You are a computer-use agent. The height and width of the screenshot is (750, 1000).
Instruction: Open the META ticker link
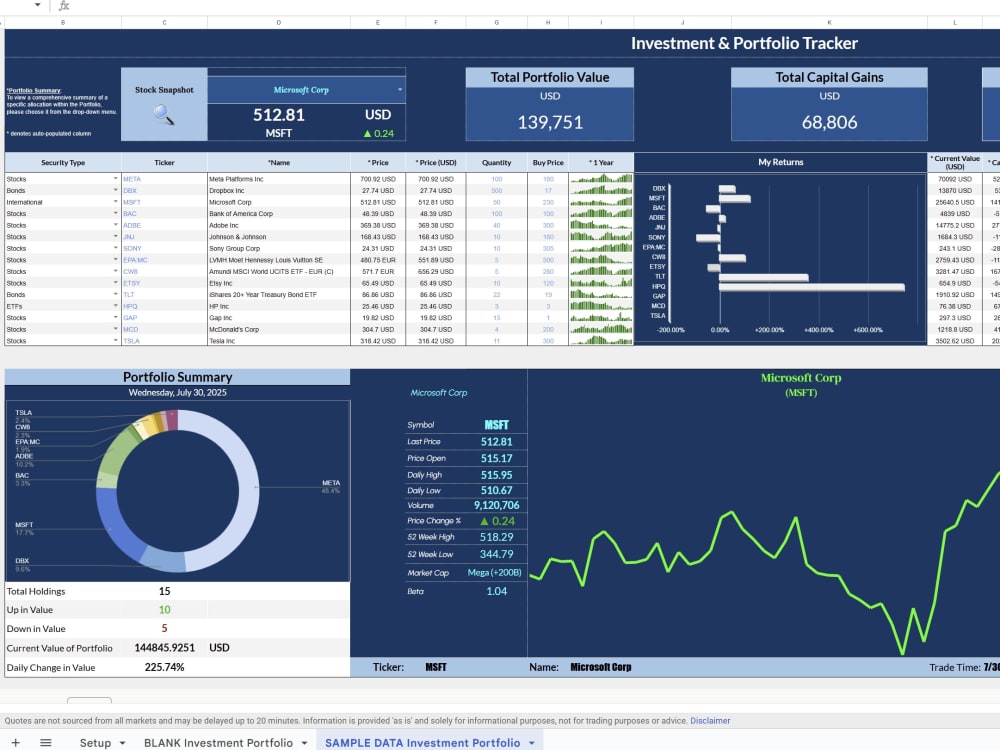[x=132, y=179]
